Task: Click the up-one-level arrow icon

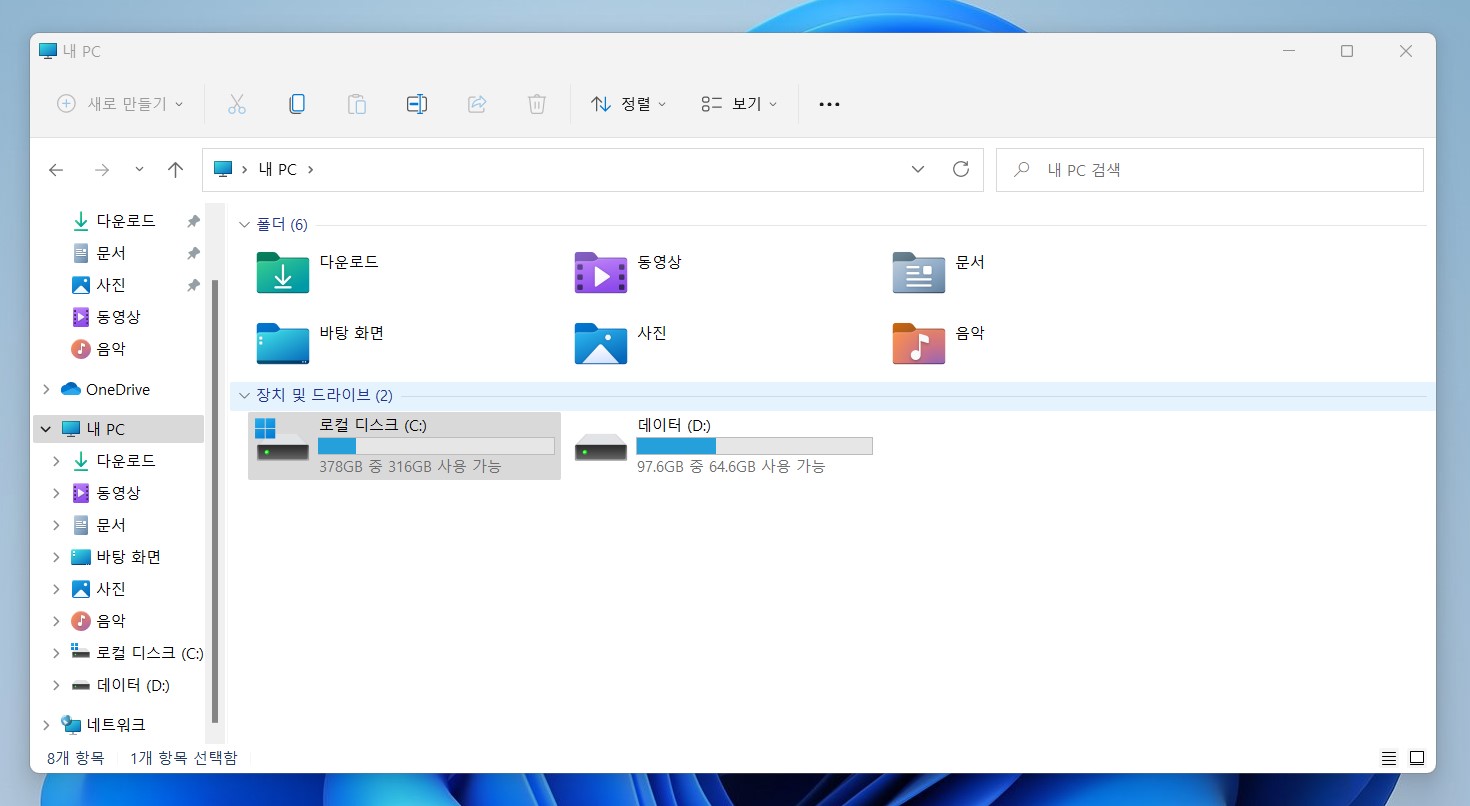Action: click(x=175, y=169)
